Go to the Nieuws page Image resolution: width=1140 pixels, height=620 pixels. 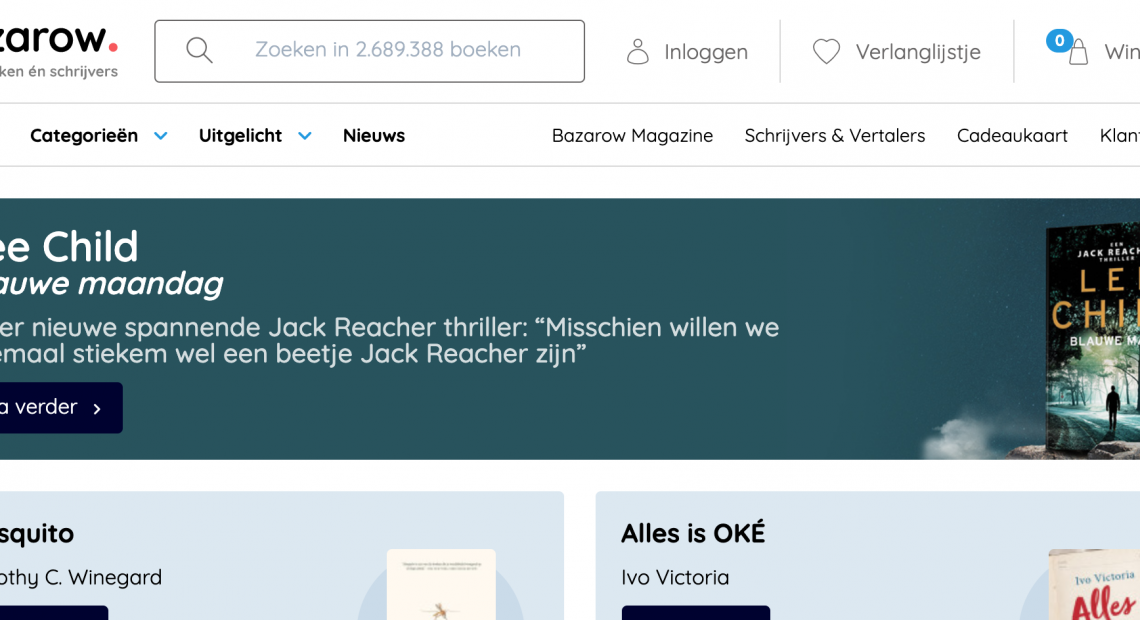[x=374, y=135]
